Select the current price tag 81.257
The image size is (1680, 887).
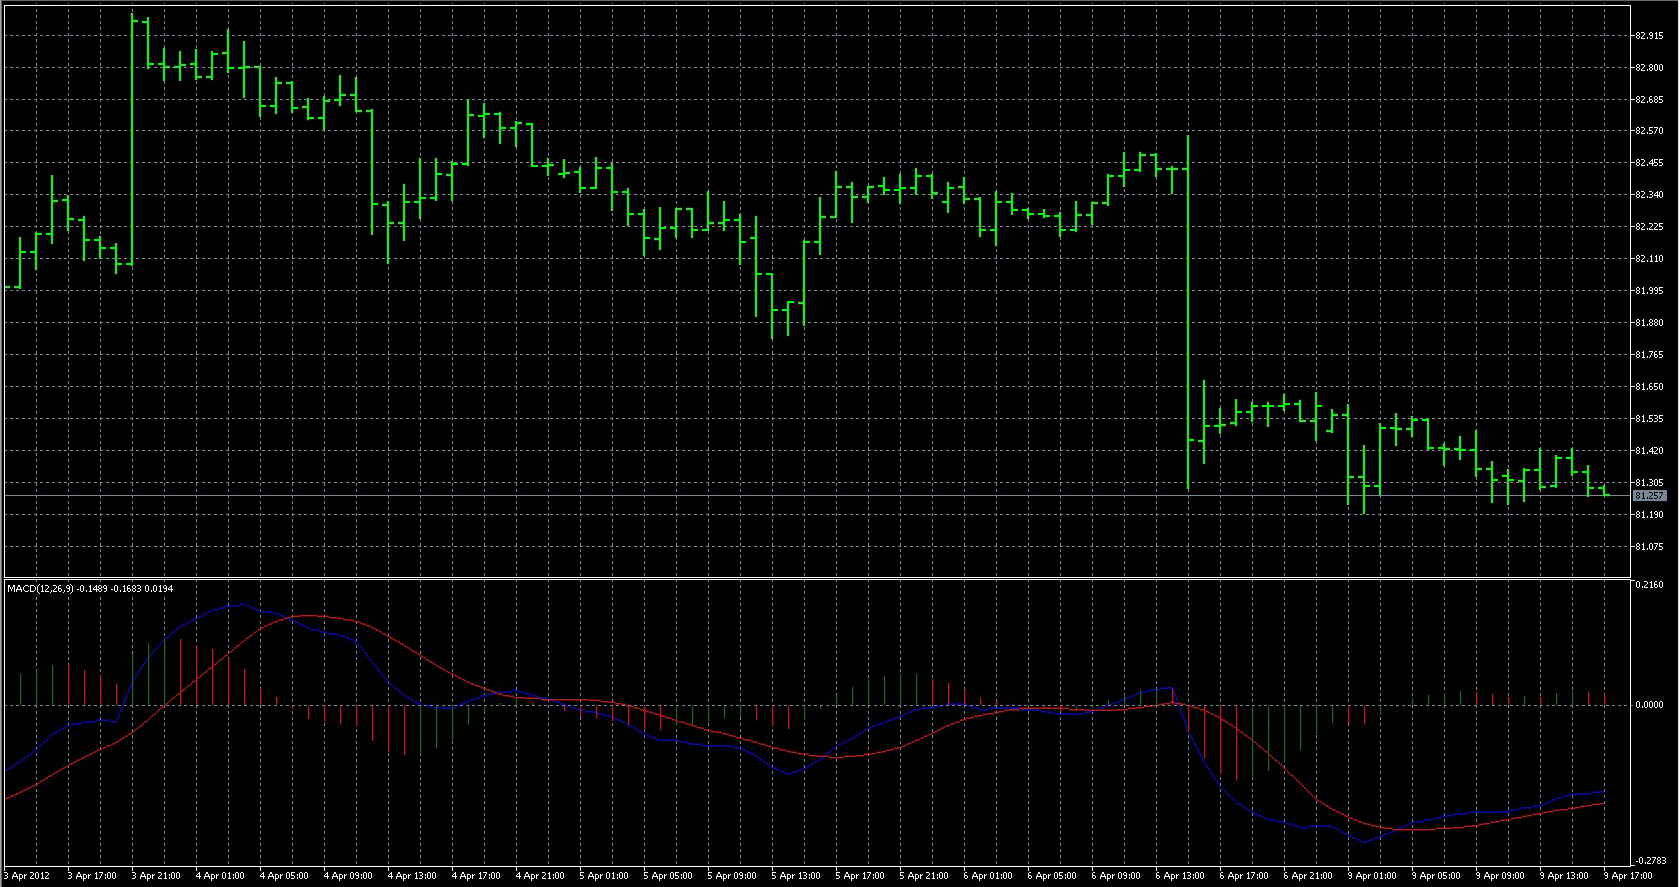(x=1649, y=496)
